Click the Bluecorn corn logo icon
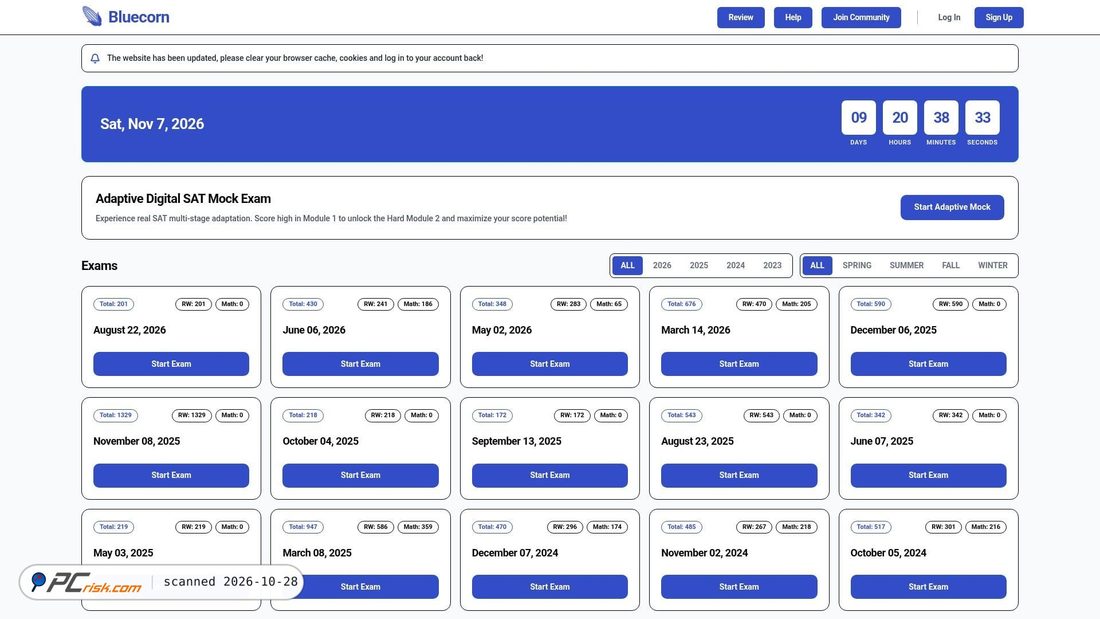The height and width of the screenshot is (619, 1100). pos(92,16)
